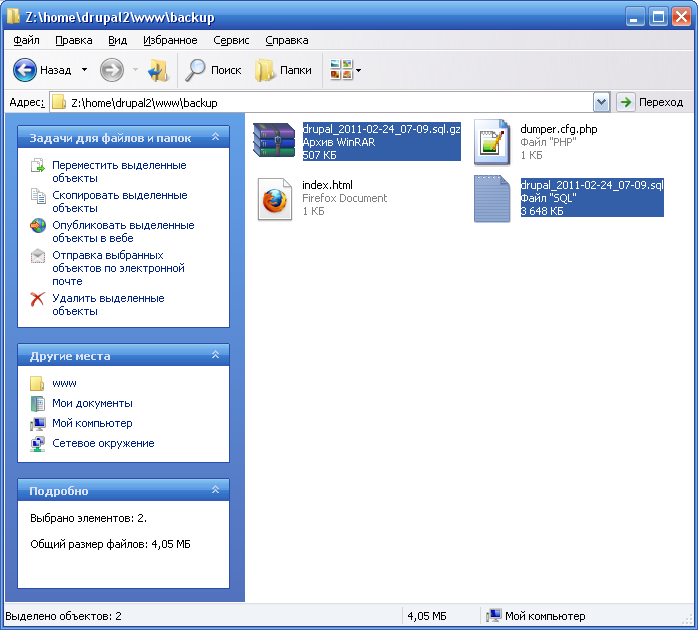Viewport: 698px width, 630px height.
Task: Open the Back history dropdown arrow
Action: point(85,70)
